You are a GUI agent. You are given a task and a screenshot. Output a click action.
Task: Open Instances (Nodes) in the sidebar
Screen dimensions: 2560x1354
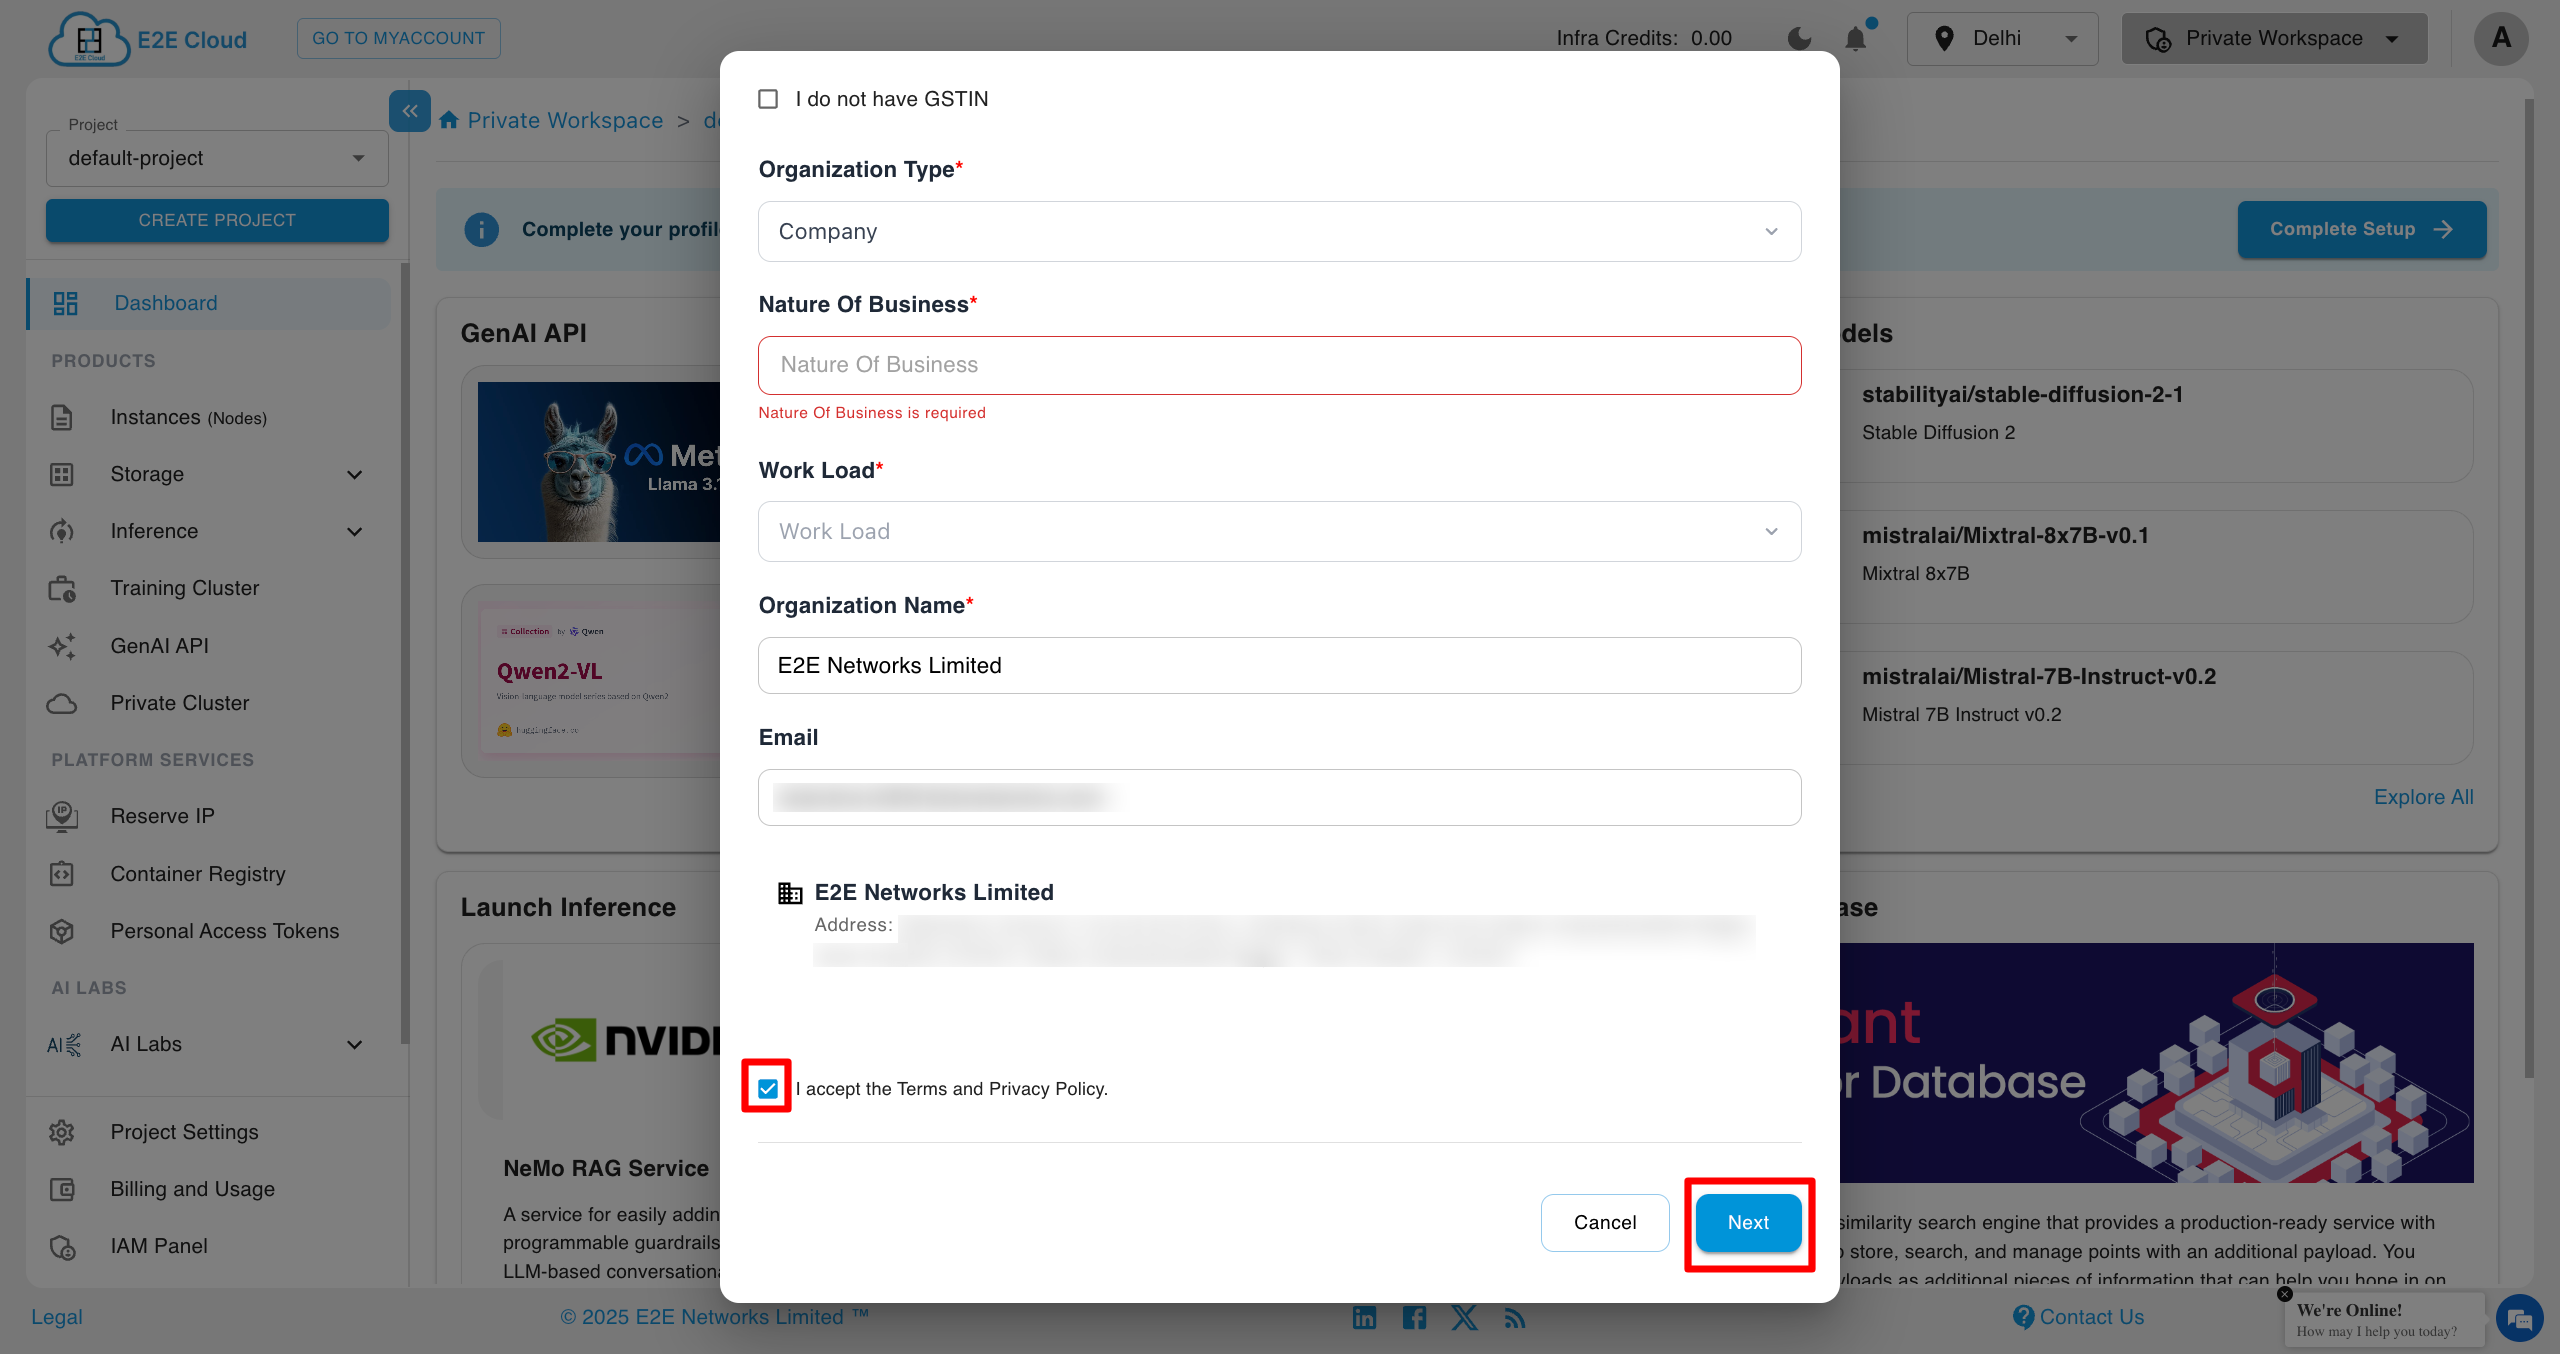tap(209, 417)
